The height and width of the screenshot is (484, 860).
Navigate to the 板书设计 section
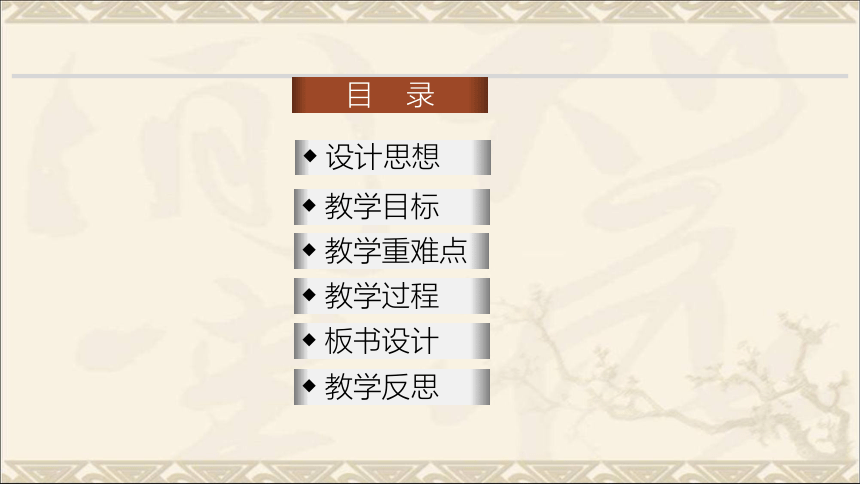pyautogui.click(x=392, y=341)
